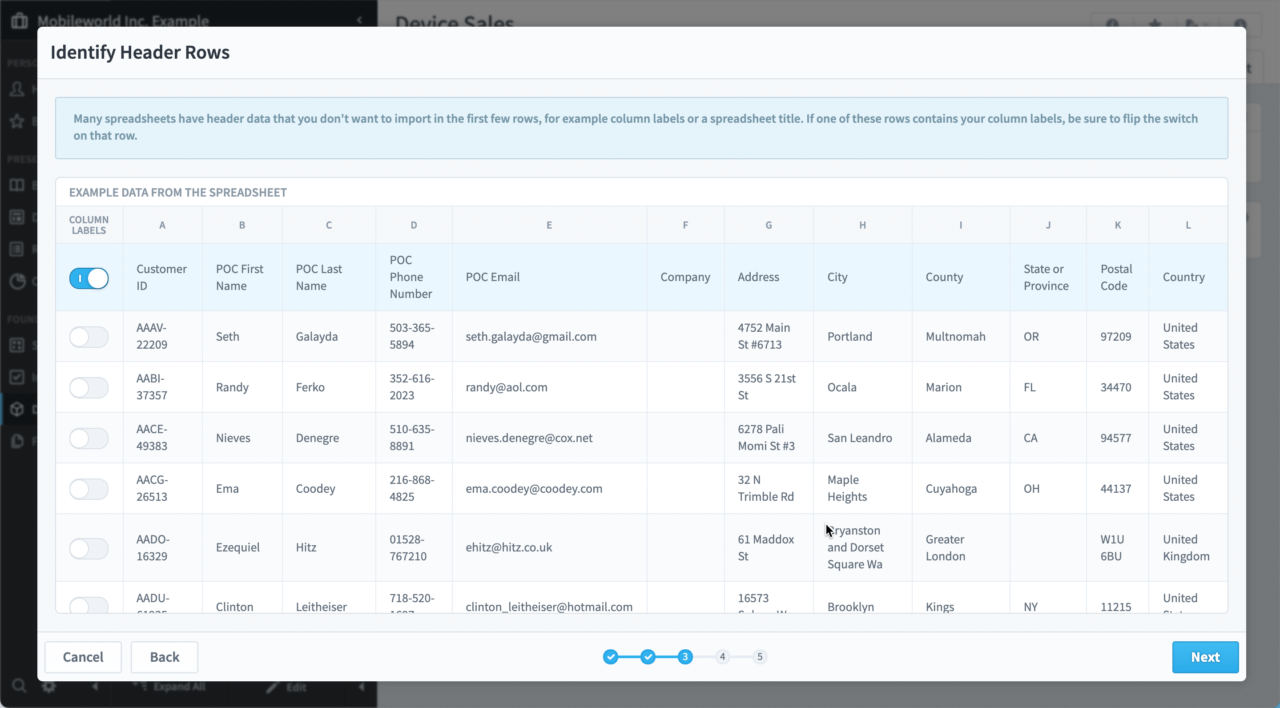The height and width of the screenshot is (708, 1280).
Task: Disable column labels toggle on Customer ID row
Action: click(89, 278)
